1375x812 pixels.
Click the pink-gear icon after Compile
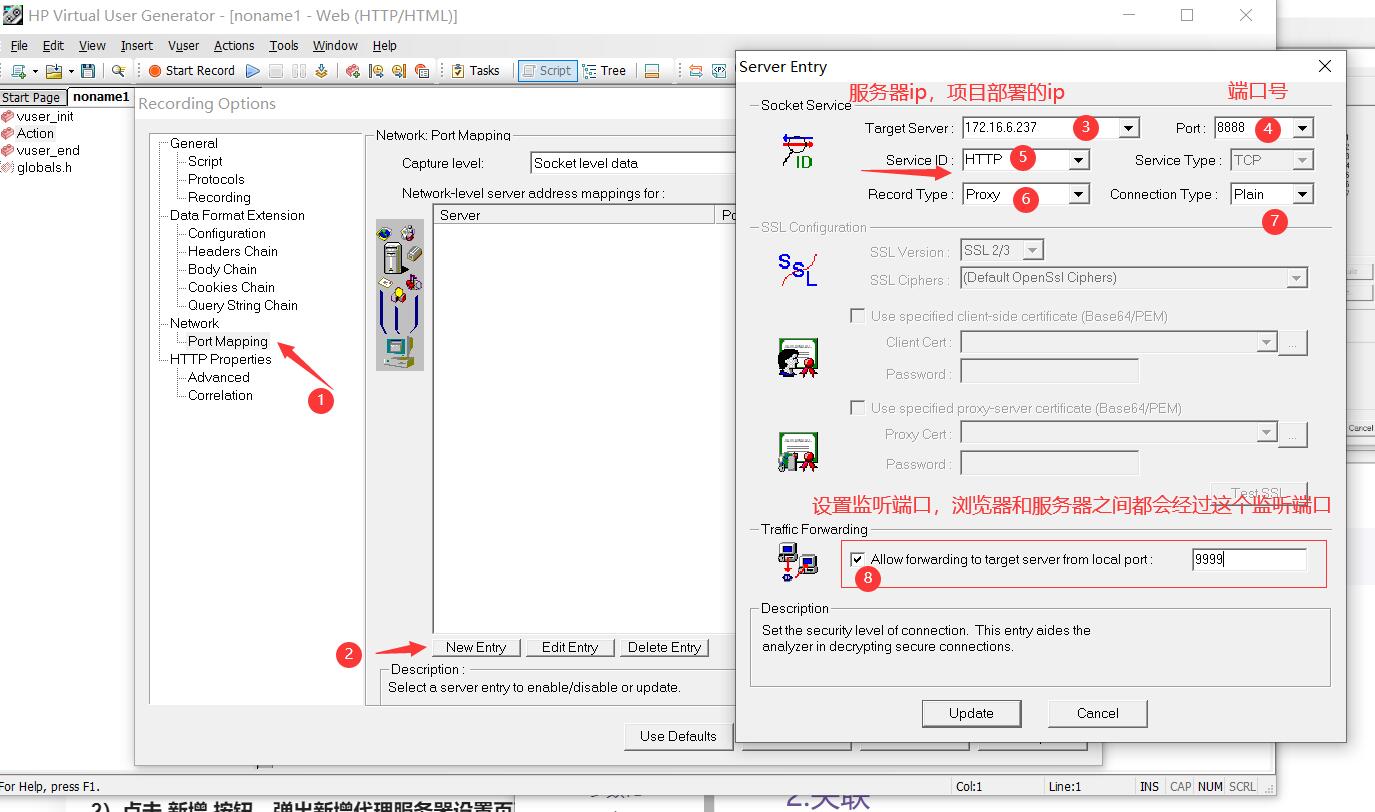point(353,70)
